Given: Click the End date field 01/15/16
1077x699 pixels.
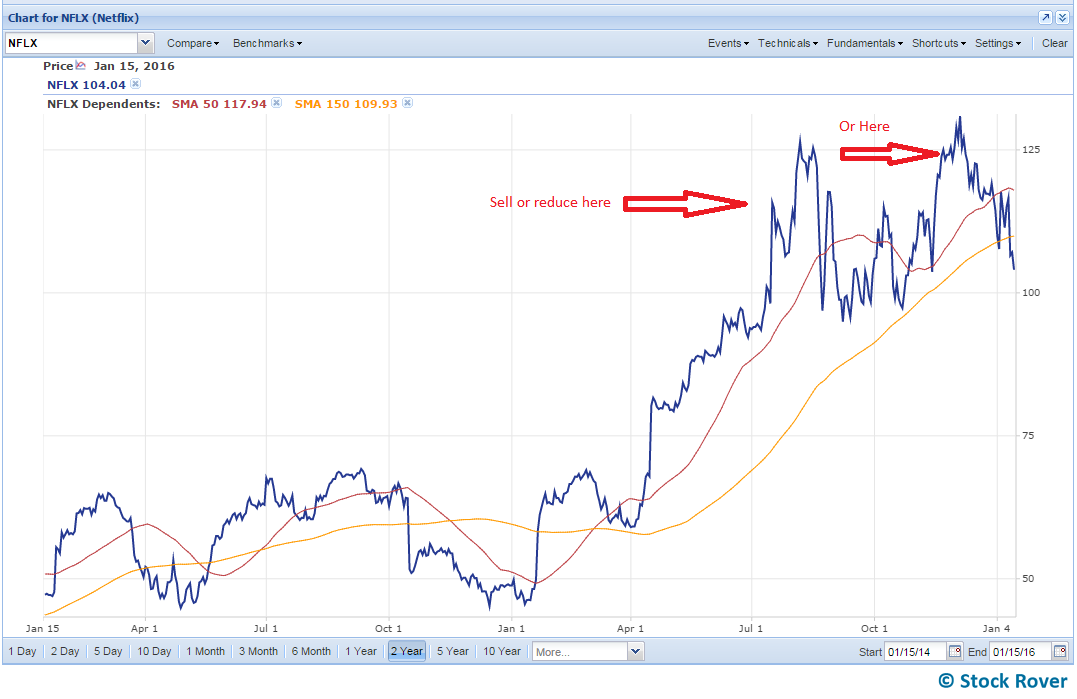Looking at the screenshot, I should point(1020,652).
